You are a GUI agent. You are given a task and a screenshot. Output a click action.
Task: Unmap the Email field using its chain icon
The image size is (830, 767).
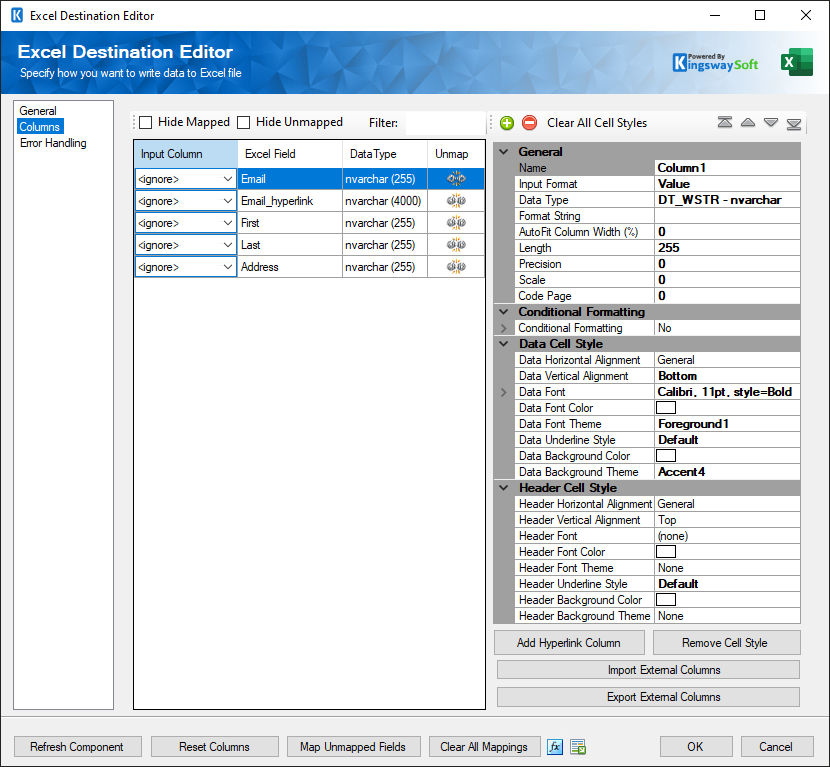click(456, 178)
